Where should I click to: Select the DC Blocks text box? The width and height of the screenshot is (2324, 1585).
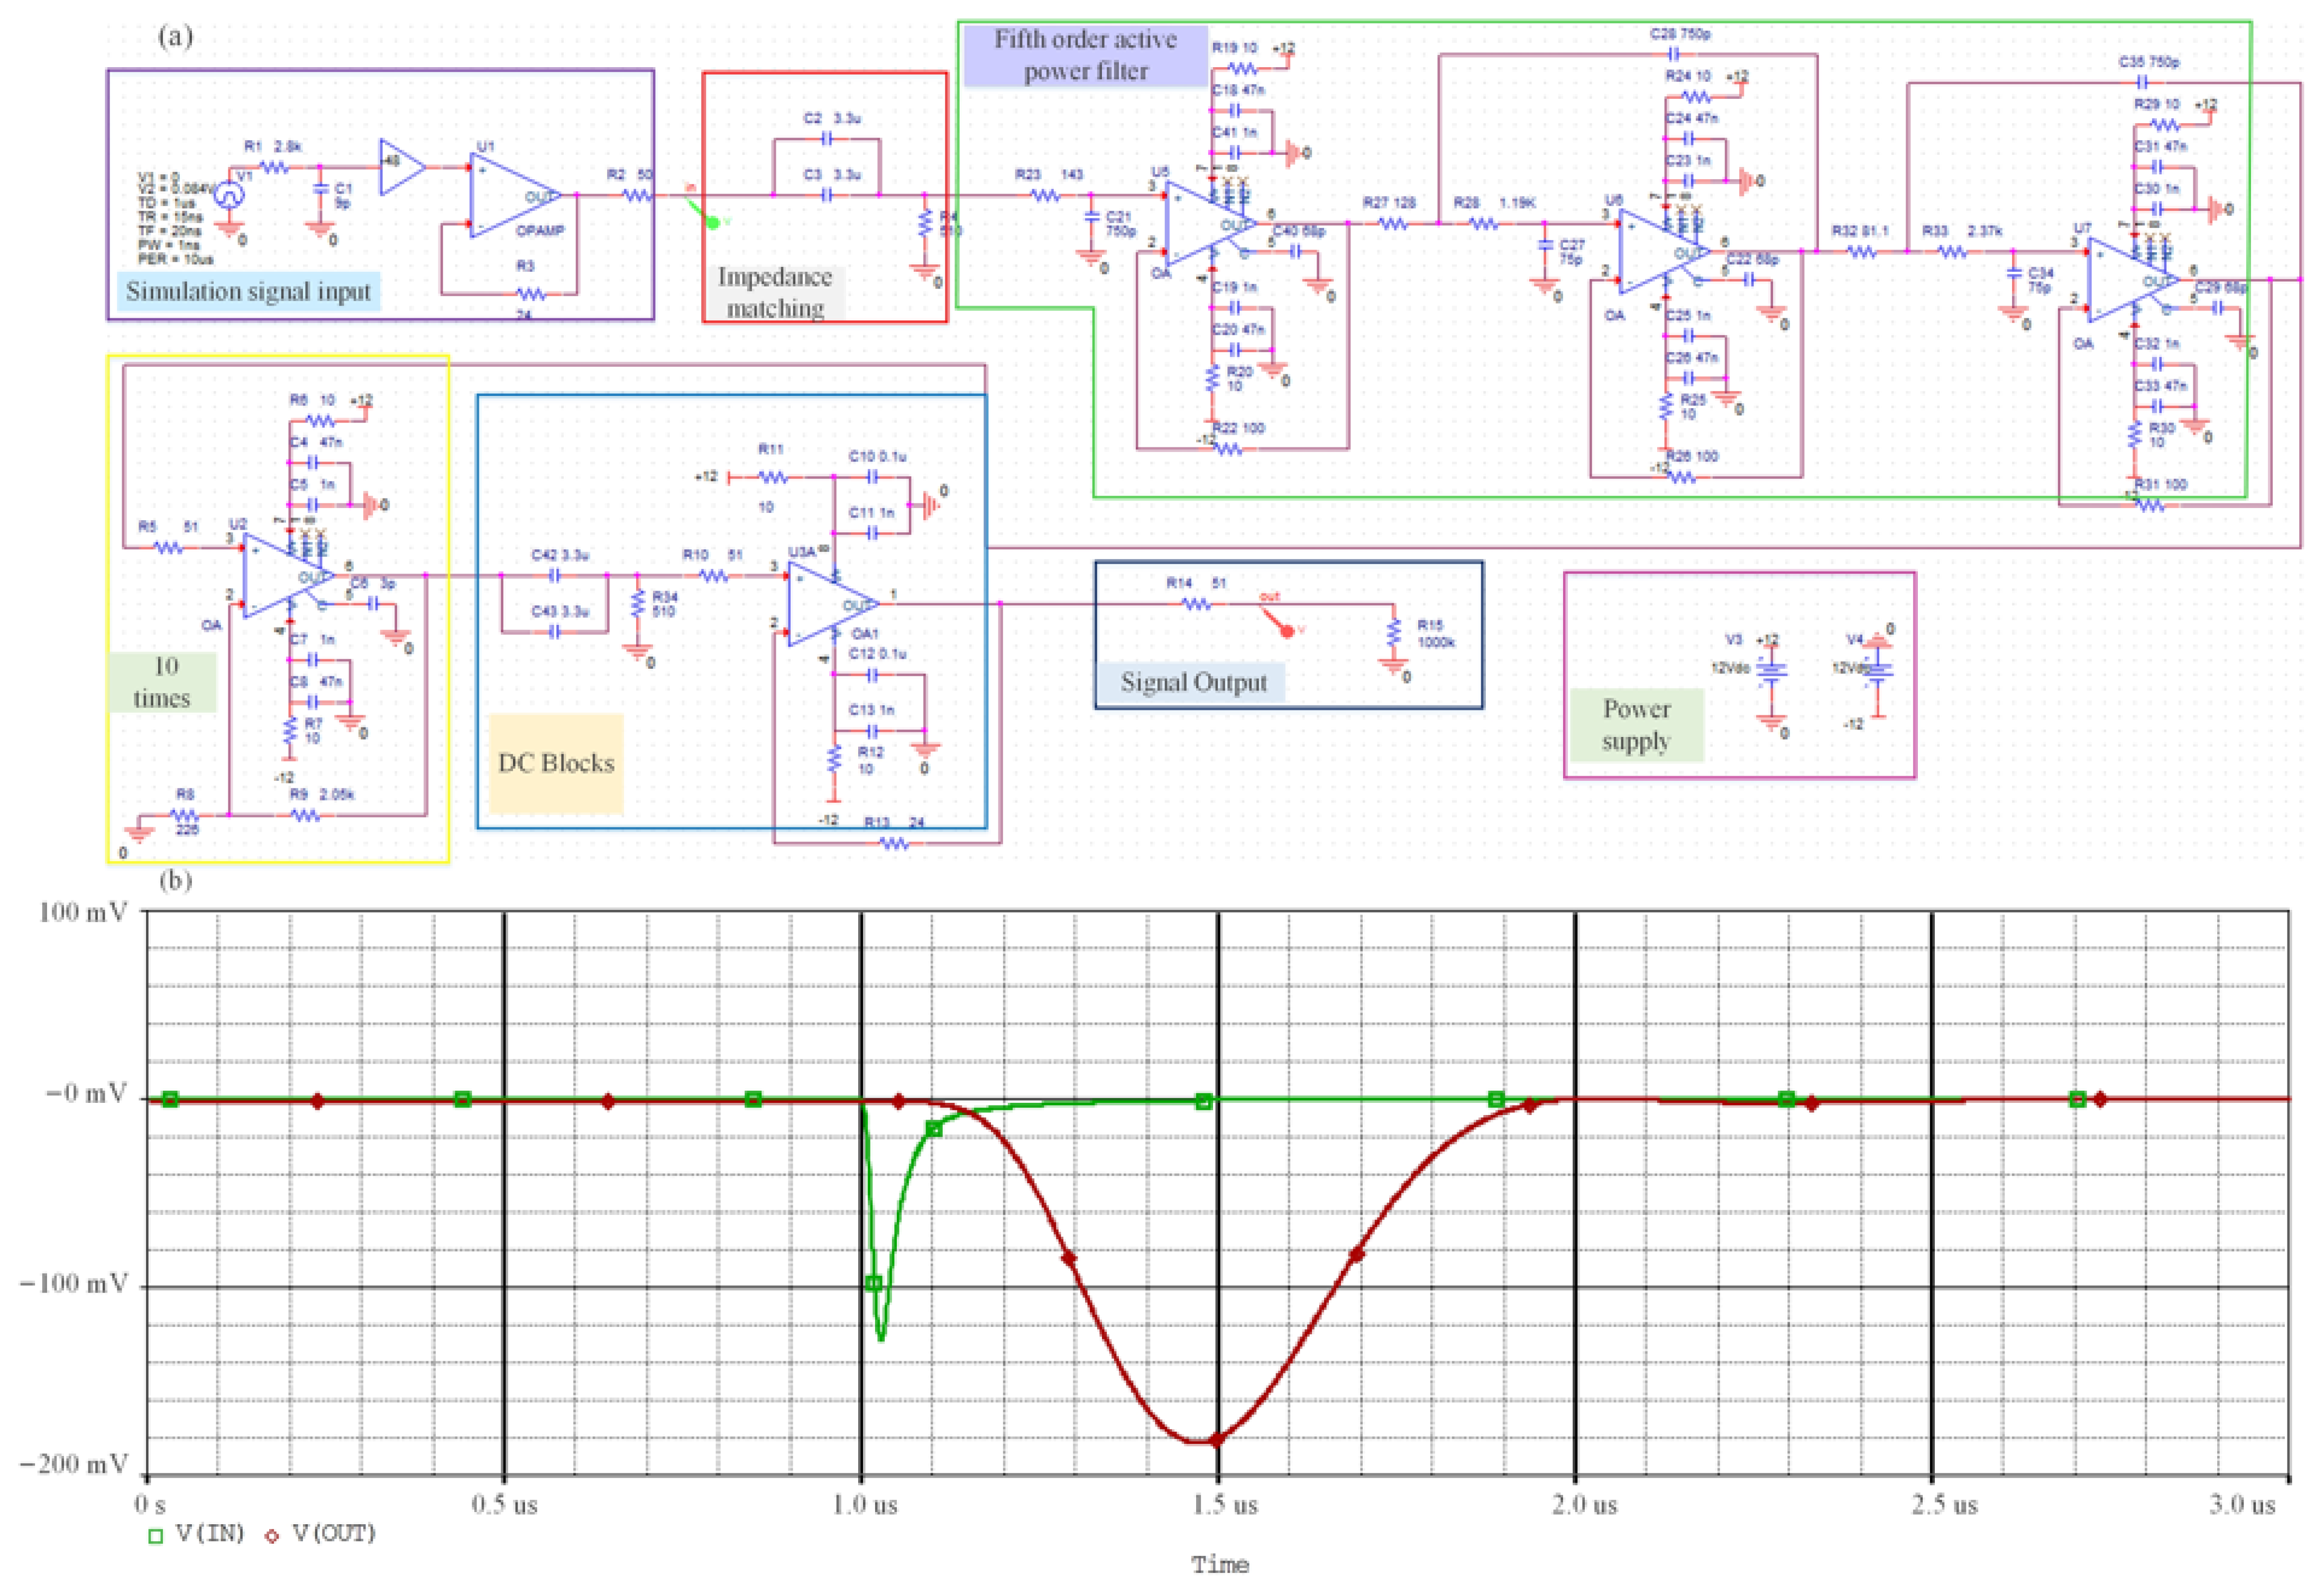556,763
